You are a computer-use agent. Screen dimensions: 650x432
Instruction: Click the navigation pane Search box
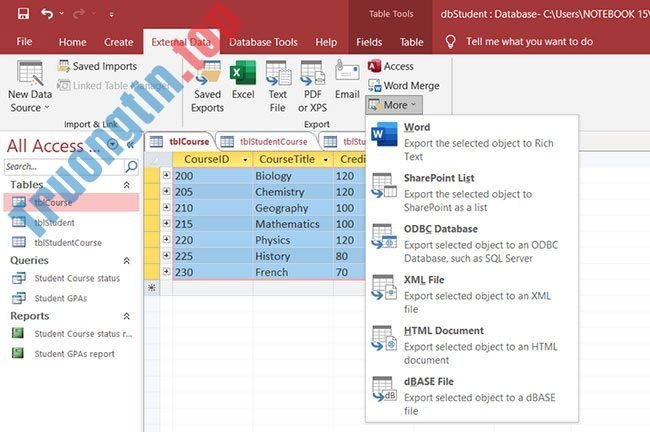click(64, 167)
